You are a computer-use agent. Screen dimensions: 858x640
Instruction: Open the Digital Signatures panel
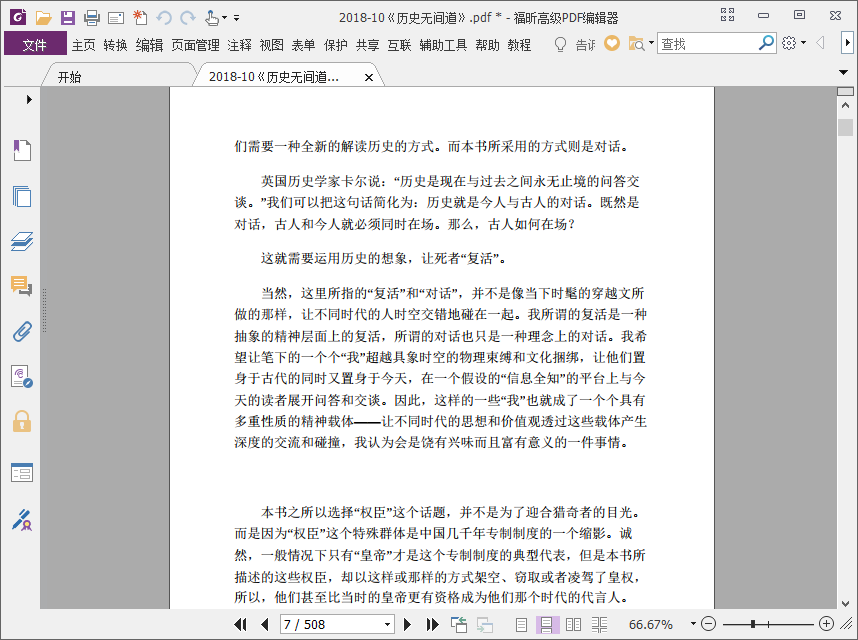pos(22,376)
